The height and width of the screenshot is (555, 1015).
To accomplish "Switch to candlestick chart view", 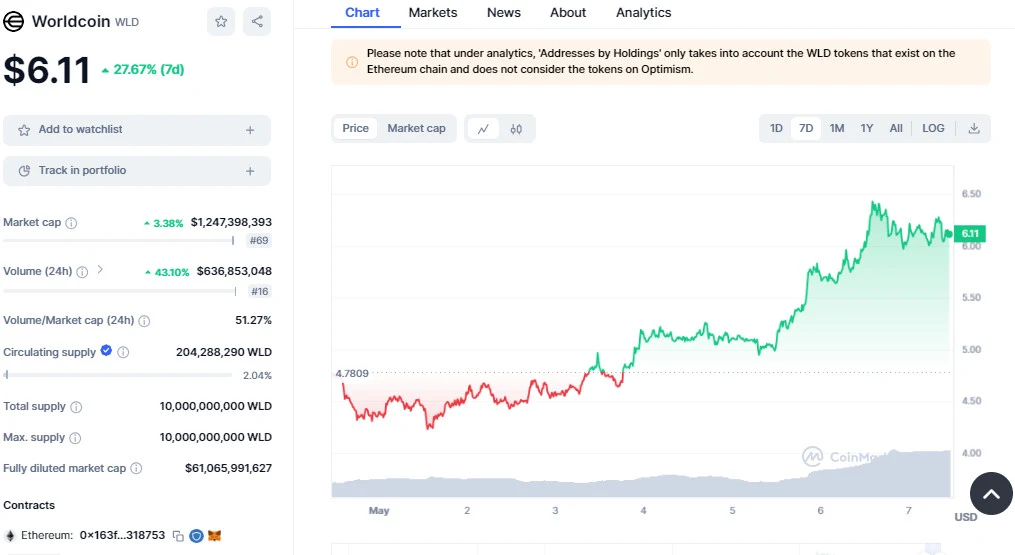I will coord(516,129).
